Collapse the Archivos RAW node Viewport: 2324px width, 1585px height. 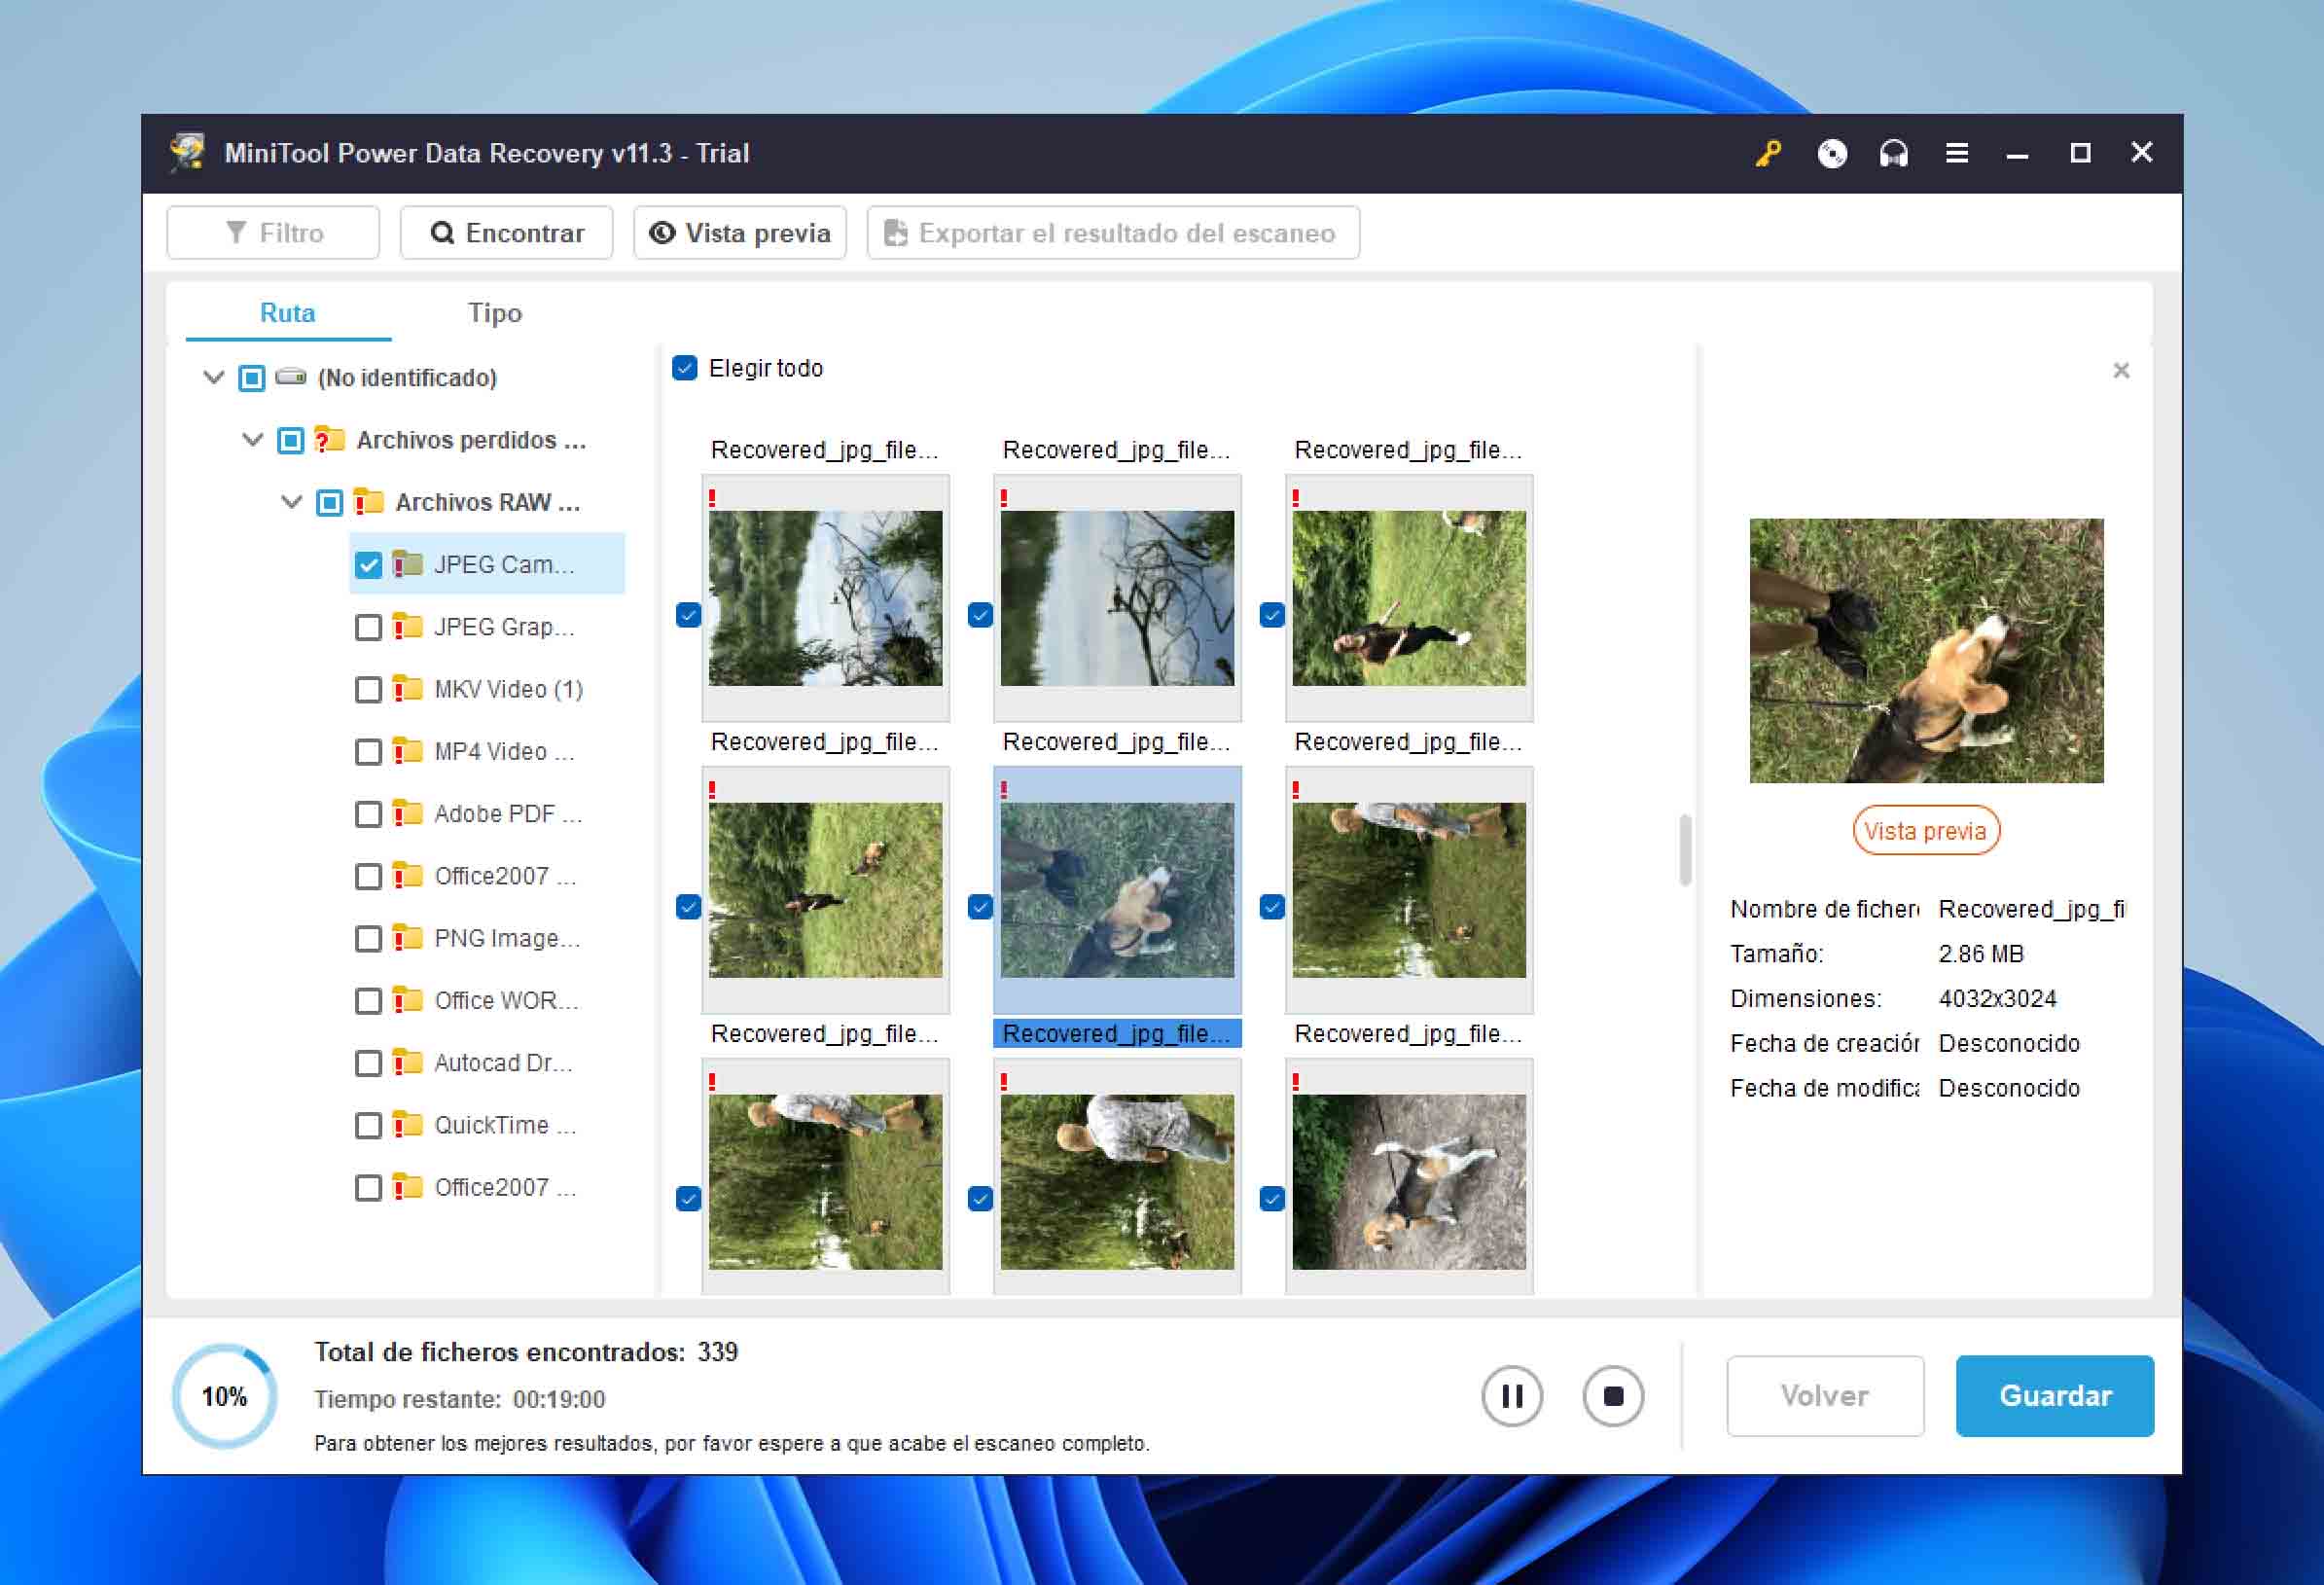[x=291, y=502]
